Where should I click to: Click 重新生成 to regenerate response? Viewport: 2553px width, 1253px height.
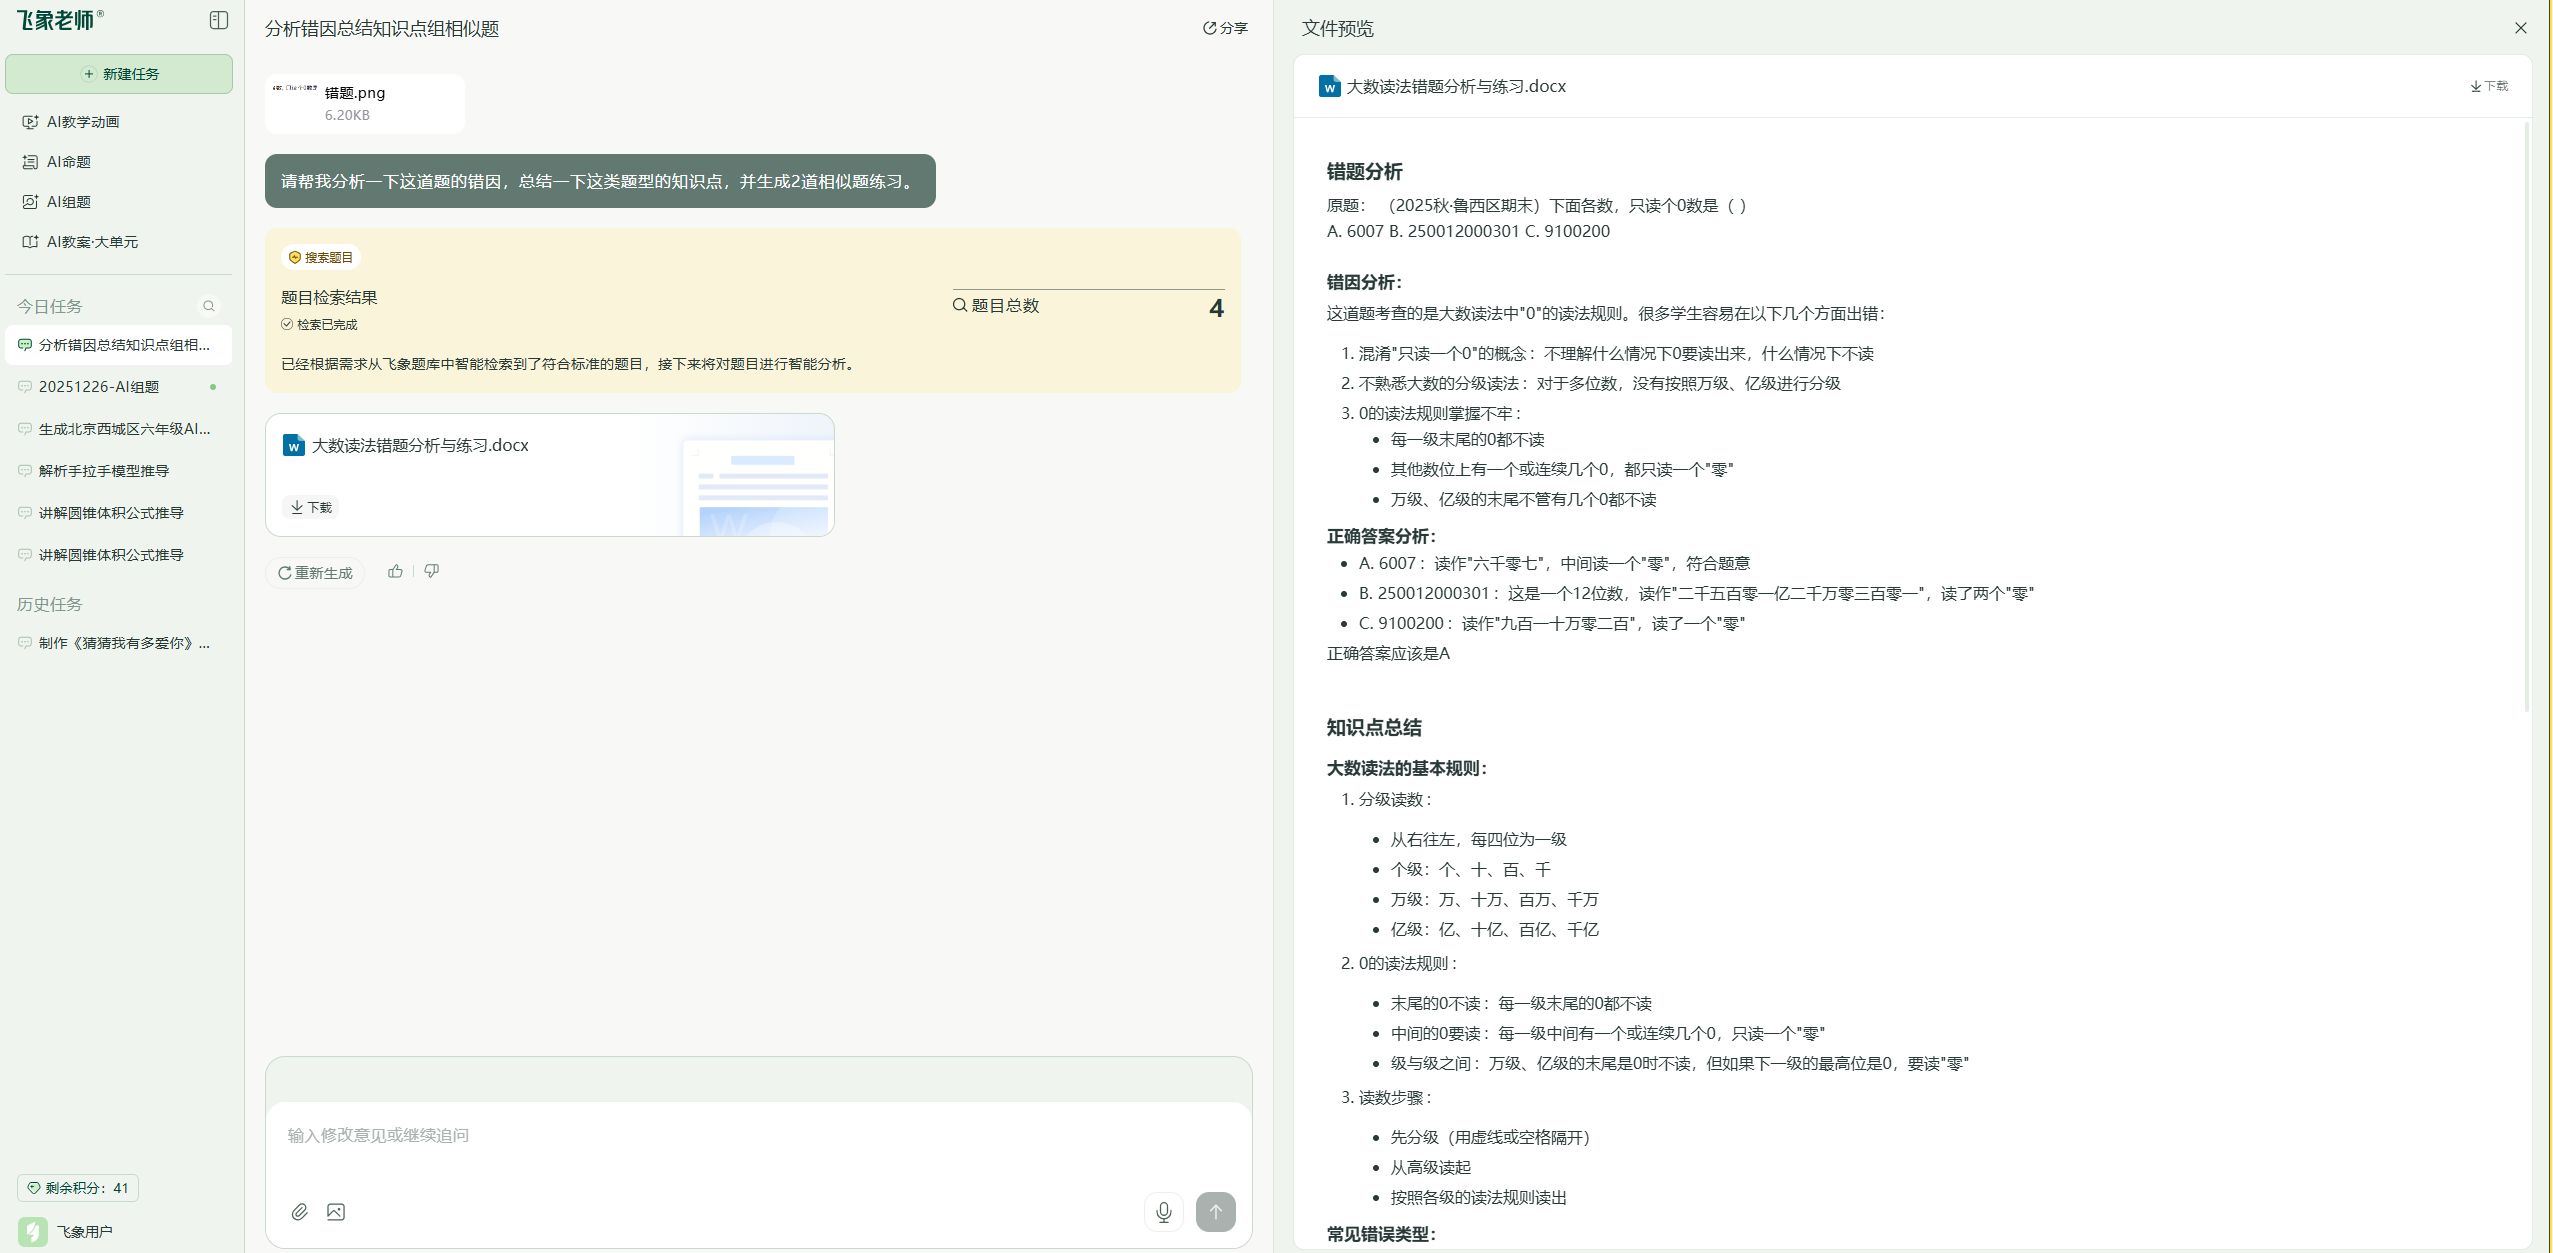click(316, 572)
